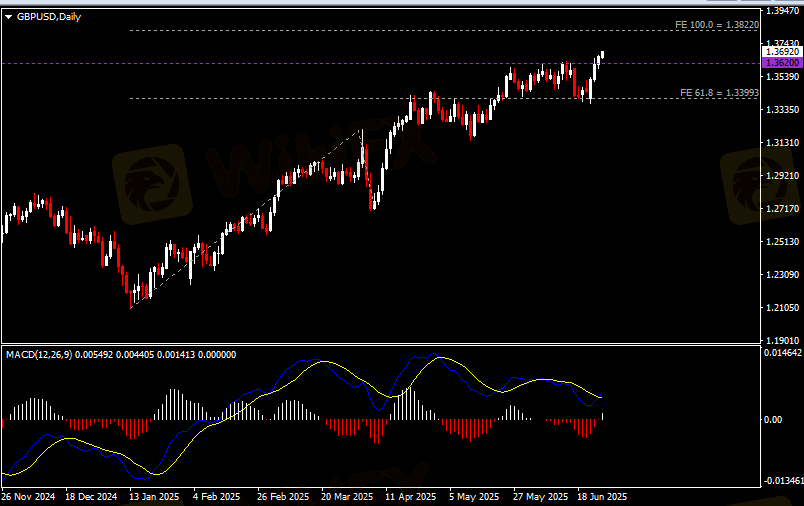Click the GBPUSD,Daily chart title
Image resolution: width=804 pixels, height=506 pixels.
click(x=49, y=17)
